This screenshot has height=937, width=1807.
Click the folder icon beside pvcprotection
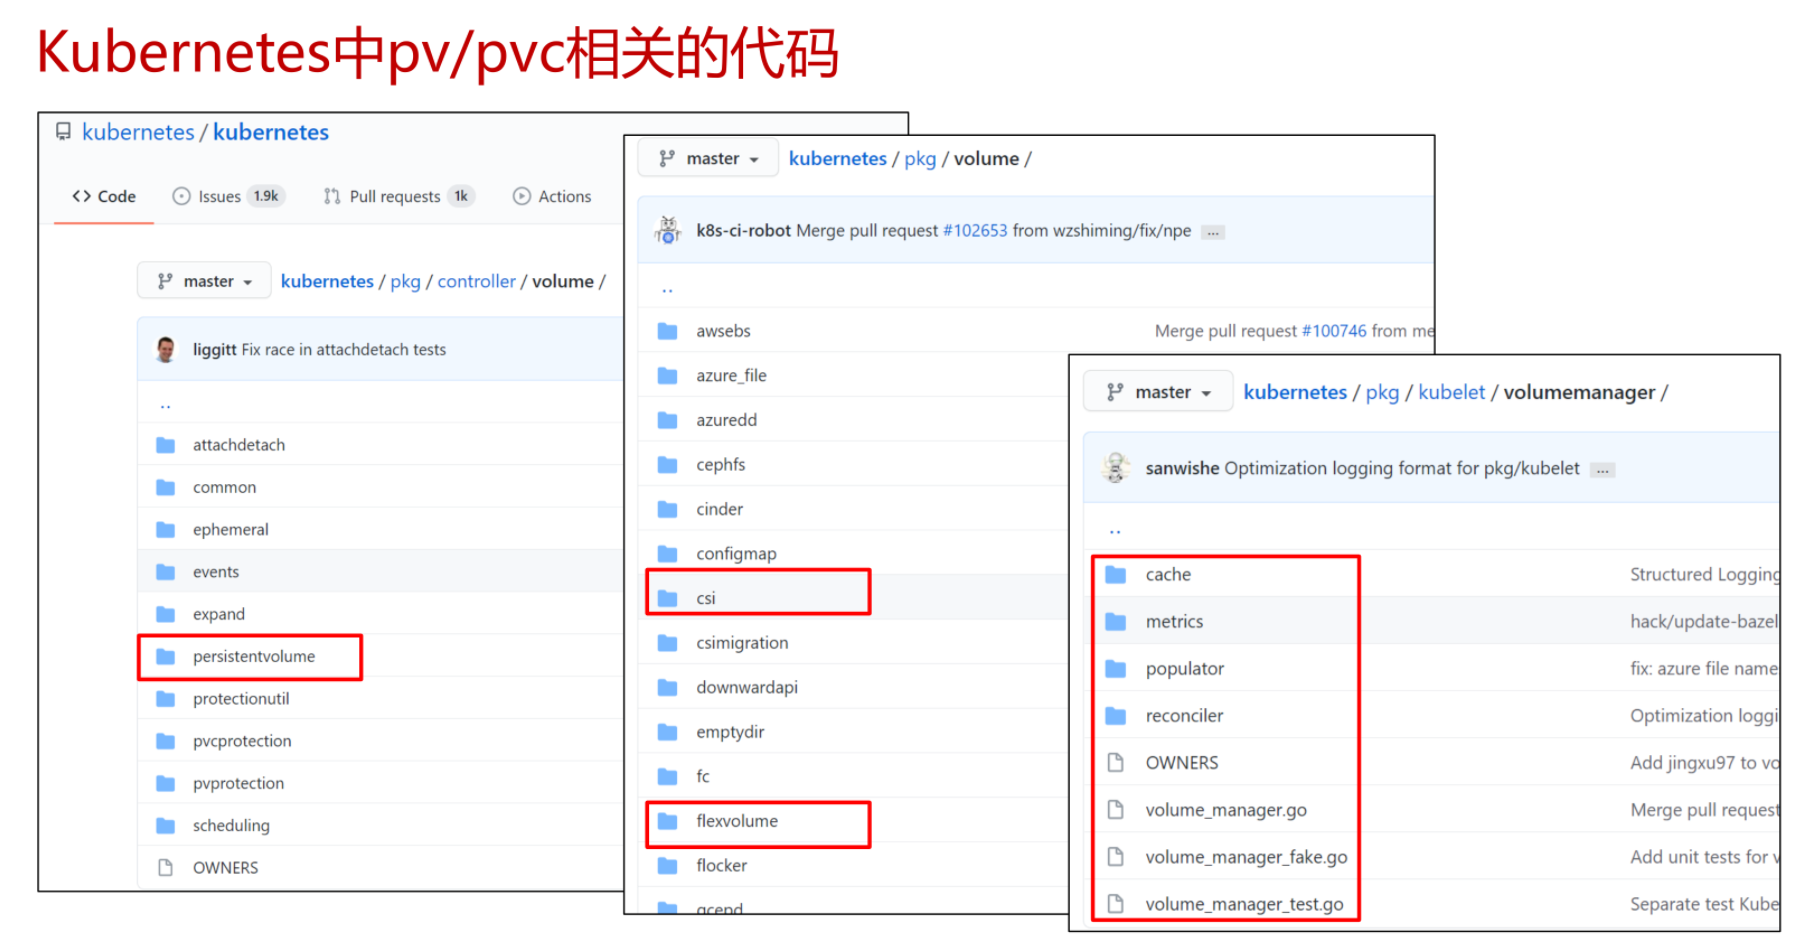[x=166, y=741]
